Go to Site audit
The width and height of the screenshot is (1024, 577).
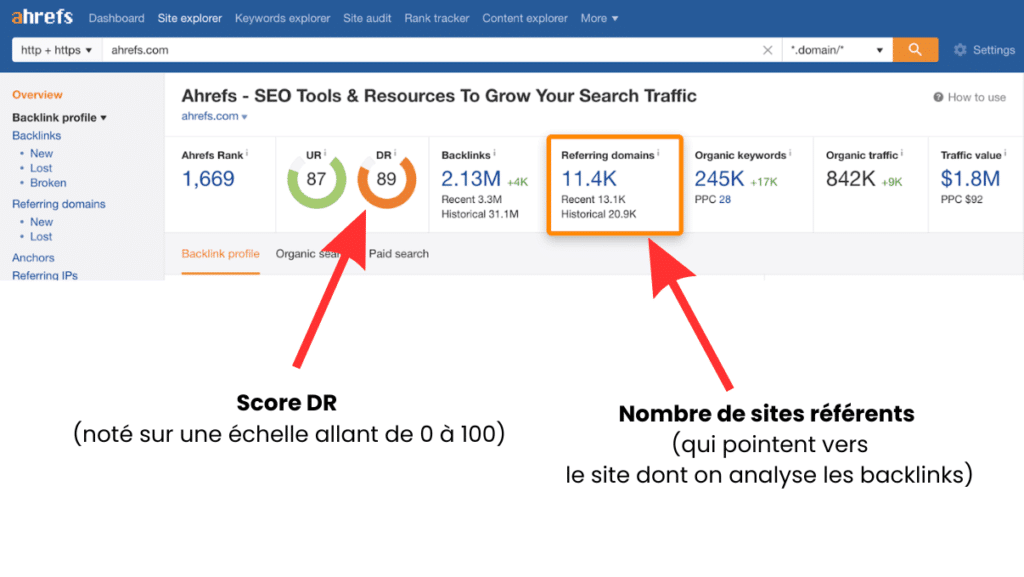[x=367, y=18]
